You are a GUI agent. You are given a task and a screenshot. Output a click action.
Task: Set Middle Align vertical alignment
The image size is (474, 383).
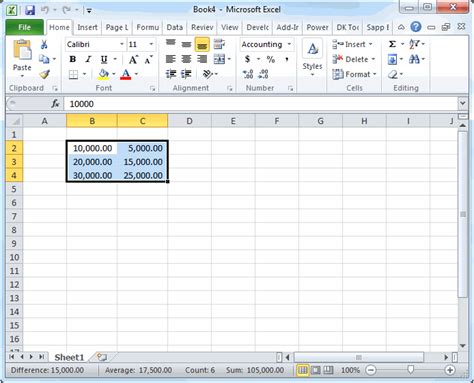186,44
